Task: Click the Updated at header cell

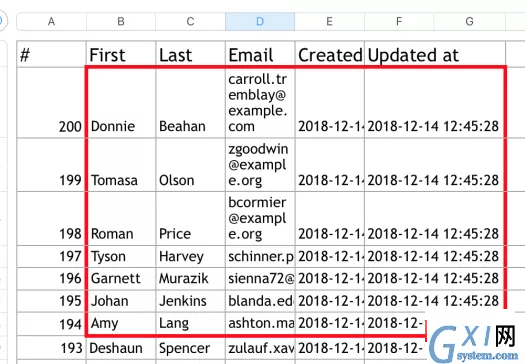Action: (435, 54)
